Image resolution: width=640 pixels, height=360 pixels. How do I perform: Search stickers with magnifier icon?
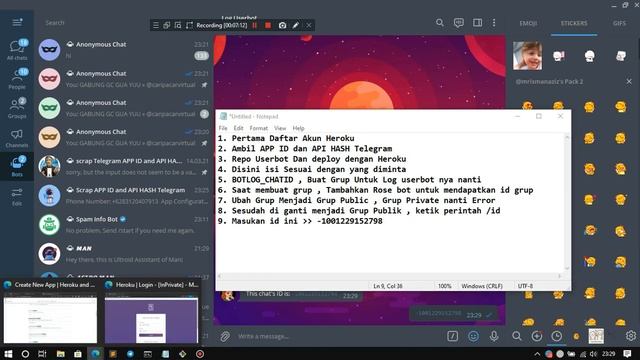(x=517, y=336)
